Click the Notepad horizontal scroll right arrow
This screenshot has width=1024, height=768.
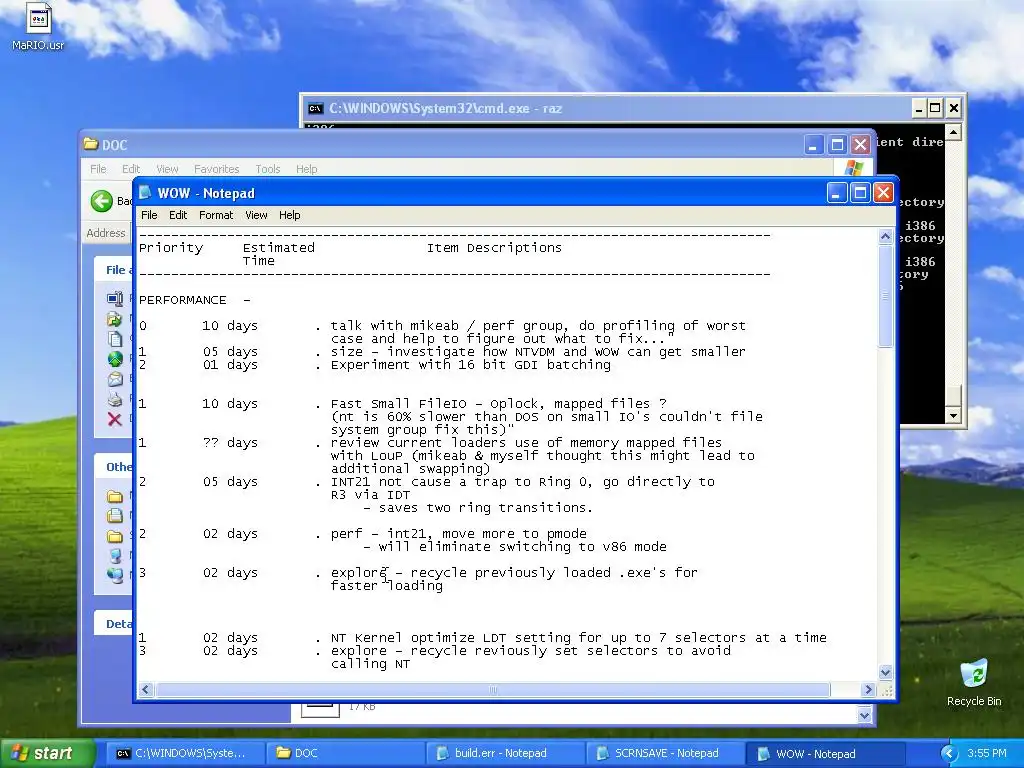[868, 690]
